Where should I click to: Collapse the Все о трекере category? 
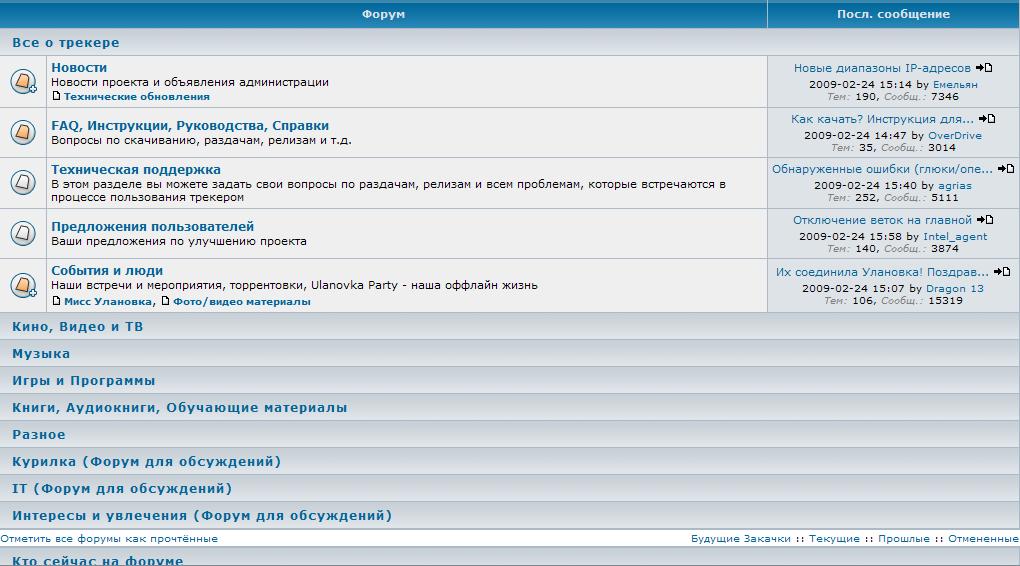point(66,42)
